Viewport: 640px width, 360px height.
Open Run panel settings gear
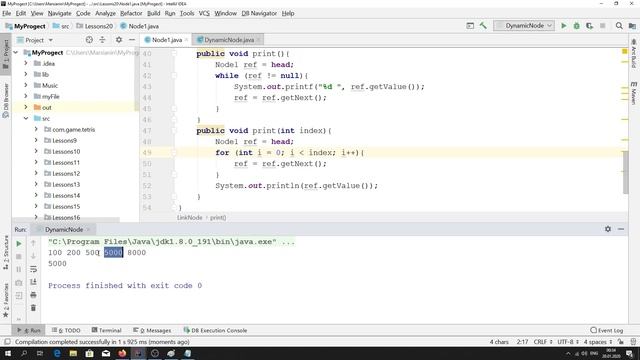(x=608, y=229)
